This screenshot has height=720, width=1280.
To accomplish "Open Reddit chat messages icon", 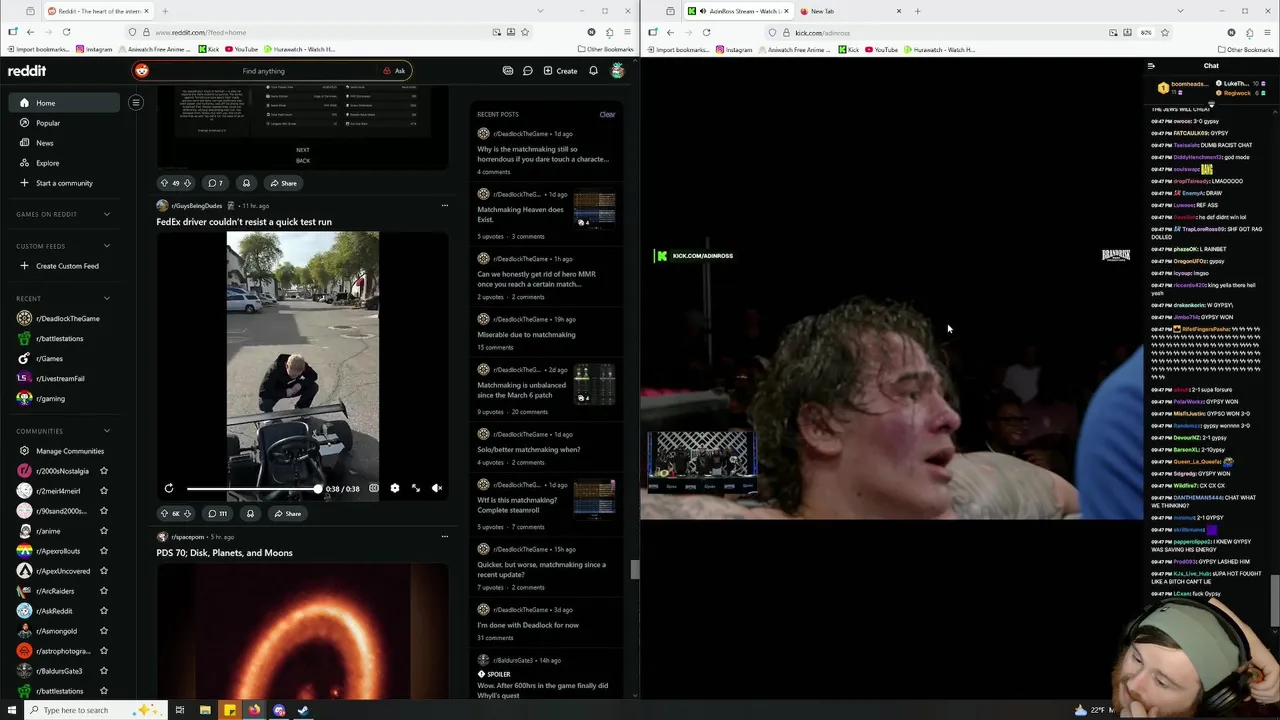I will click(x=528, y=71).
